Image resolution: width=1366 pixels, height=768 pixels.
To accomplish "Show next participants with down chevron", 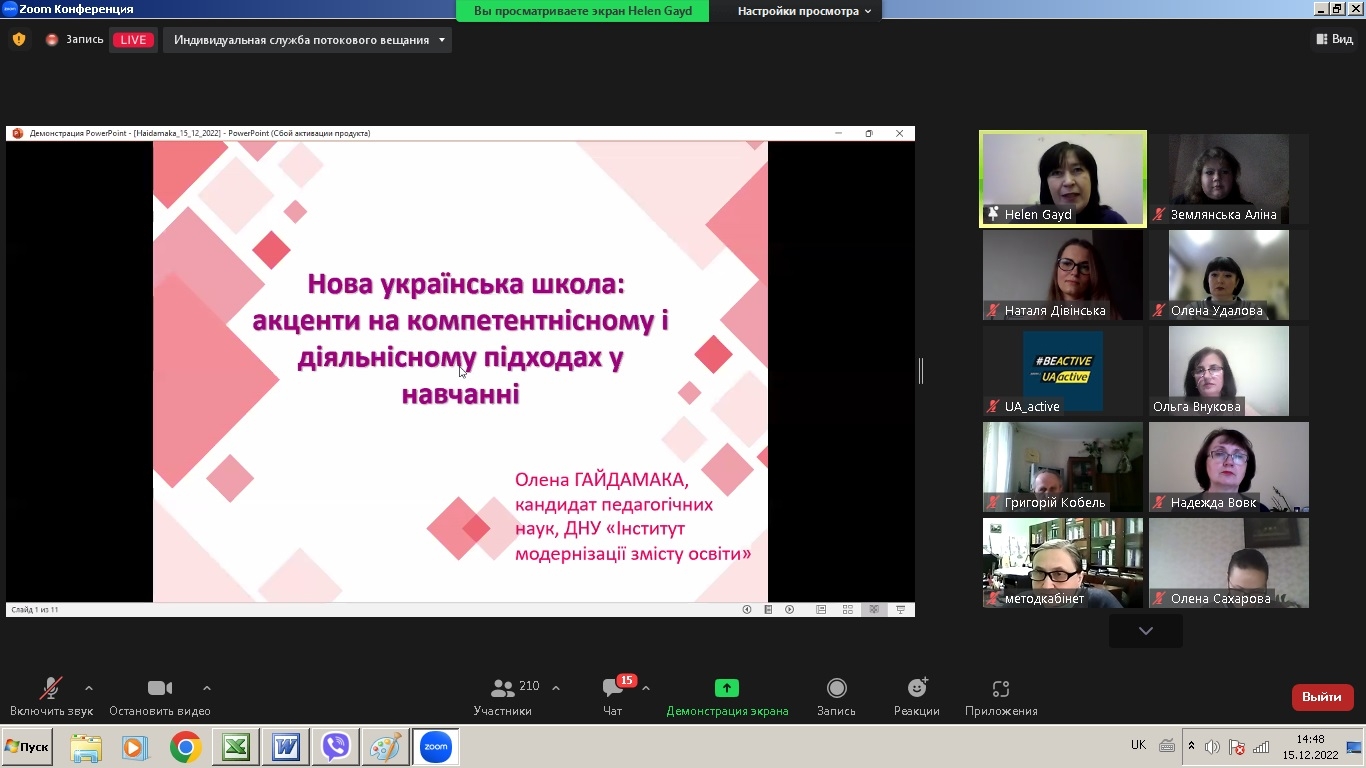I will click(x=1146, y=631).
